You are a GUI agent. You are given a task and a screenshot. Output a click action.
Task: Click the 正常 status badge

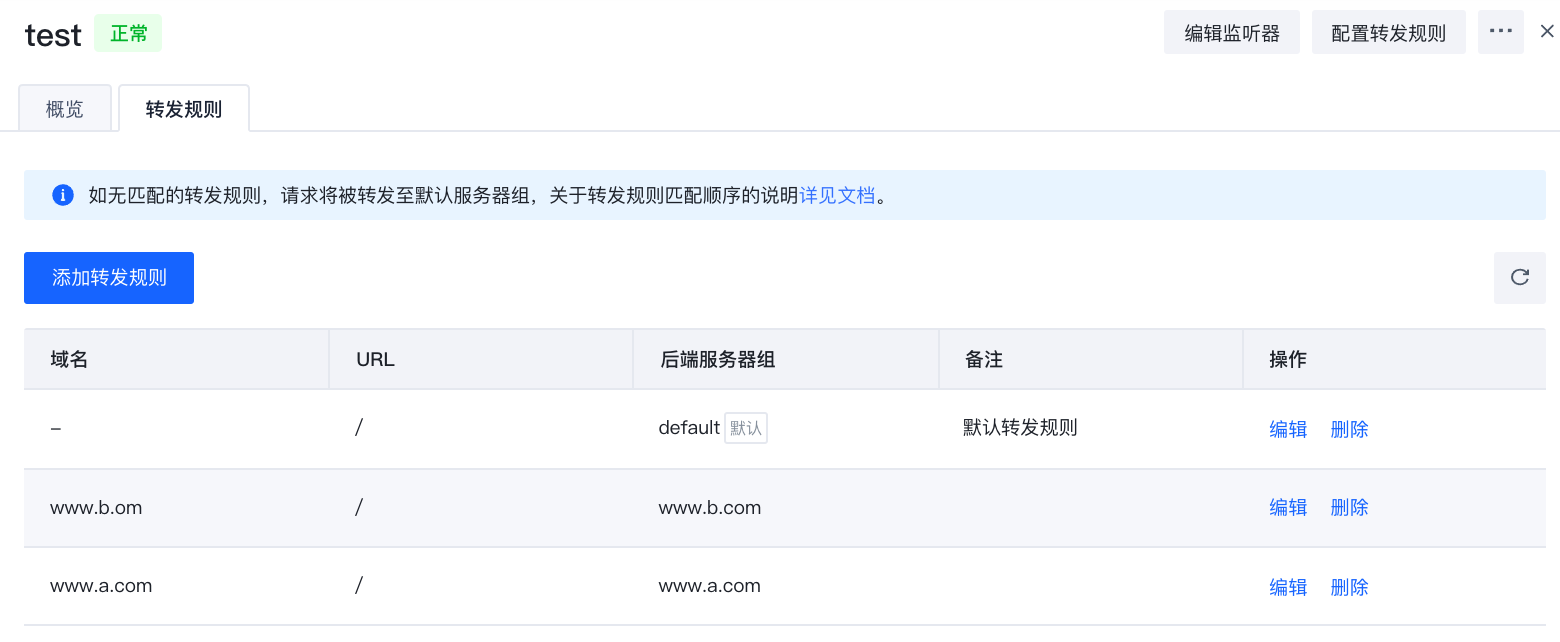128,34
